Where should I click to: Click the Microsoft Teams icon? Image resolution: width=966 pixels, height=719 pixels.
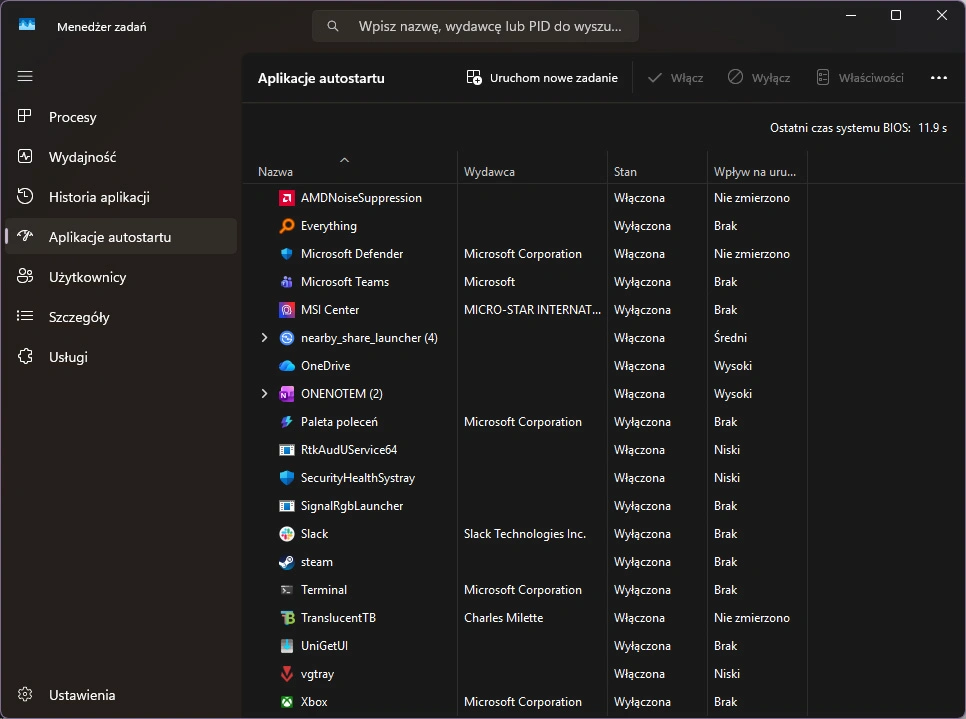(287, 282)
